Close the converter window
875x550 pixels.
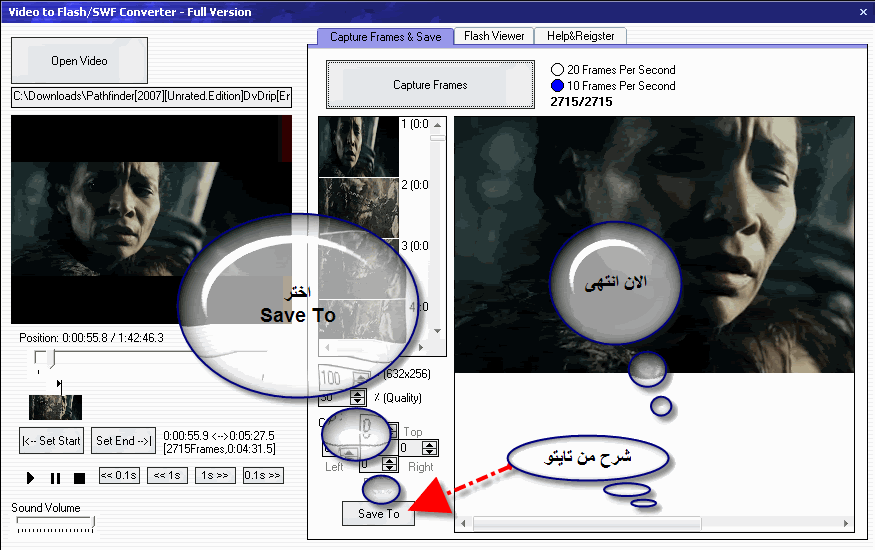click(862, 12)
